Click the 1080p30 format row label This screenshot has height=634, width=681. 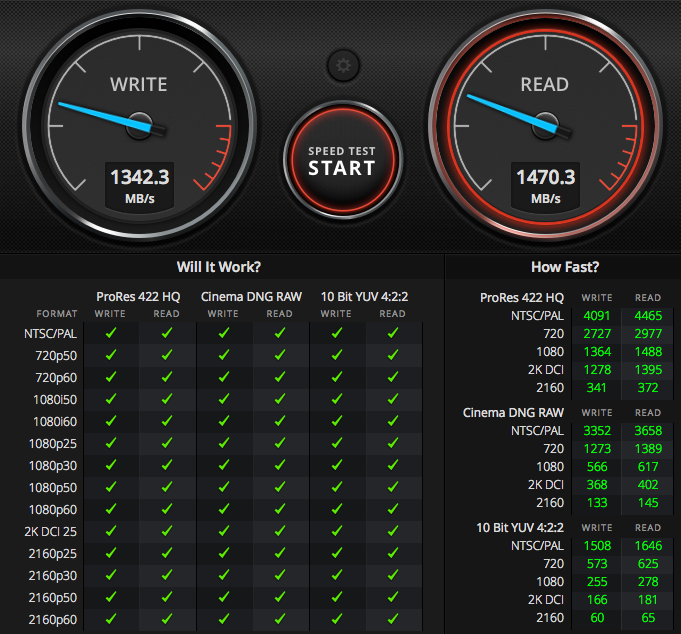coord(53,466)
